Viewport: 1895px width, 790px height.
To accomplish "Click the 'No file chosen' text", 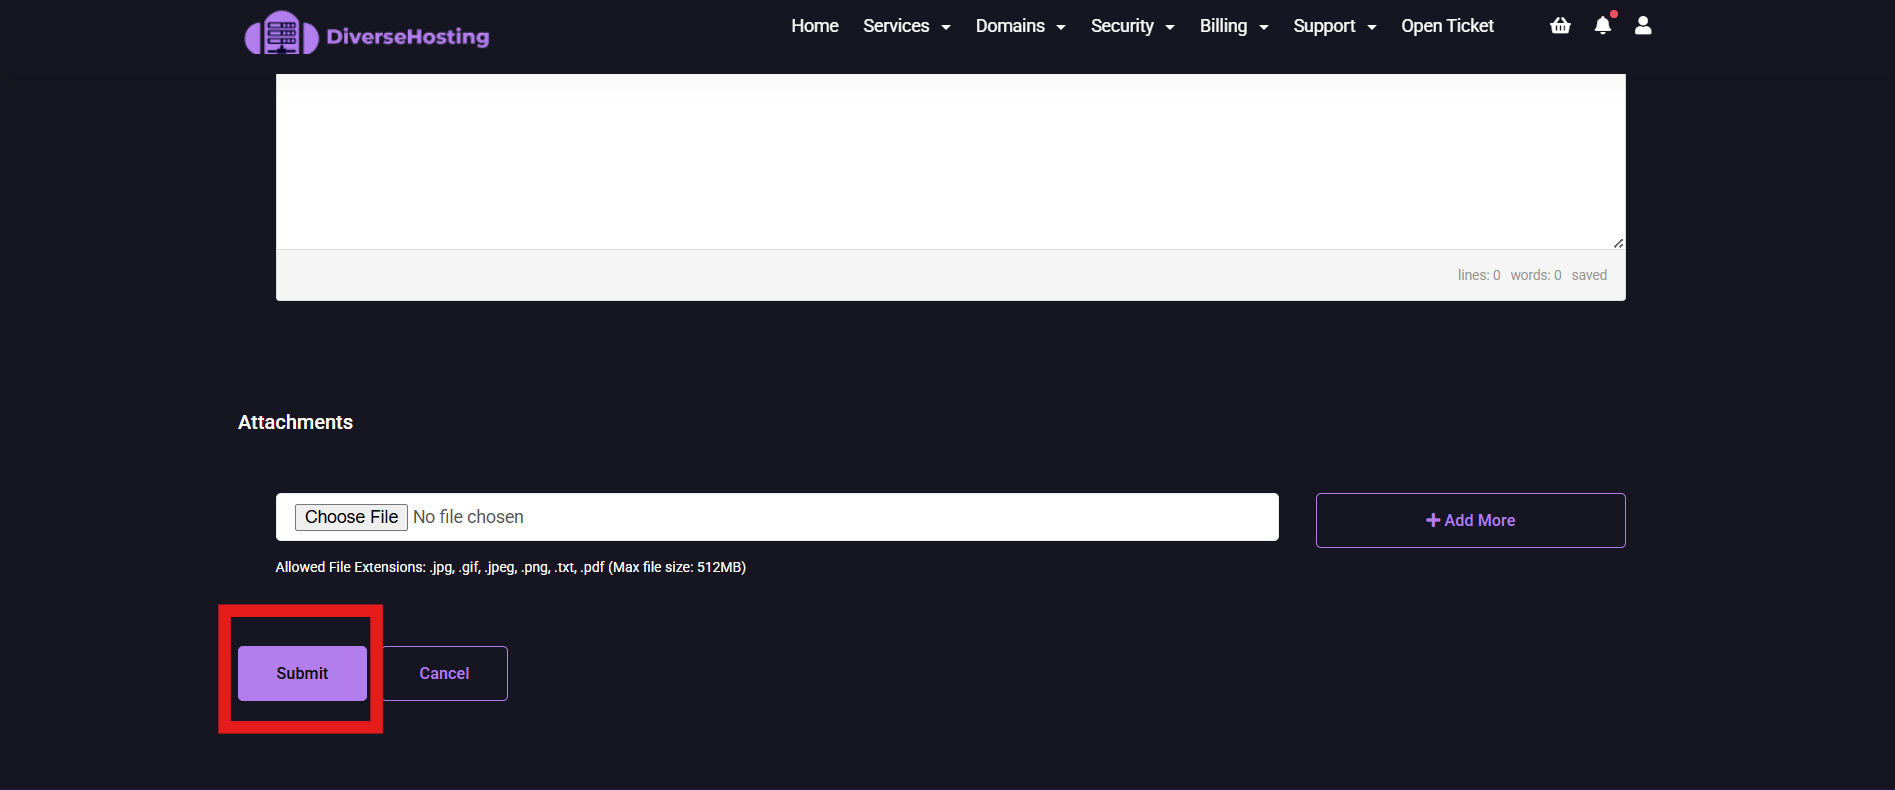I will (x=468, y=517).
